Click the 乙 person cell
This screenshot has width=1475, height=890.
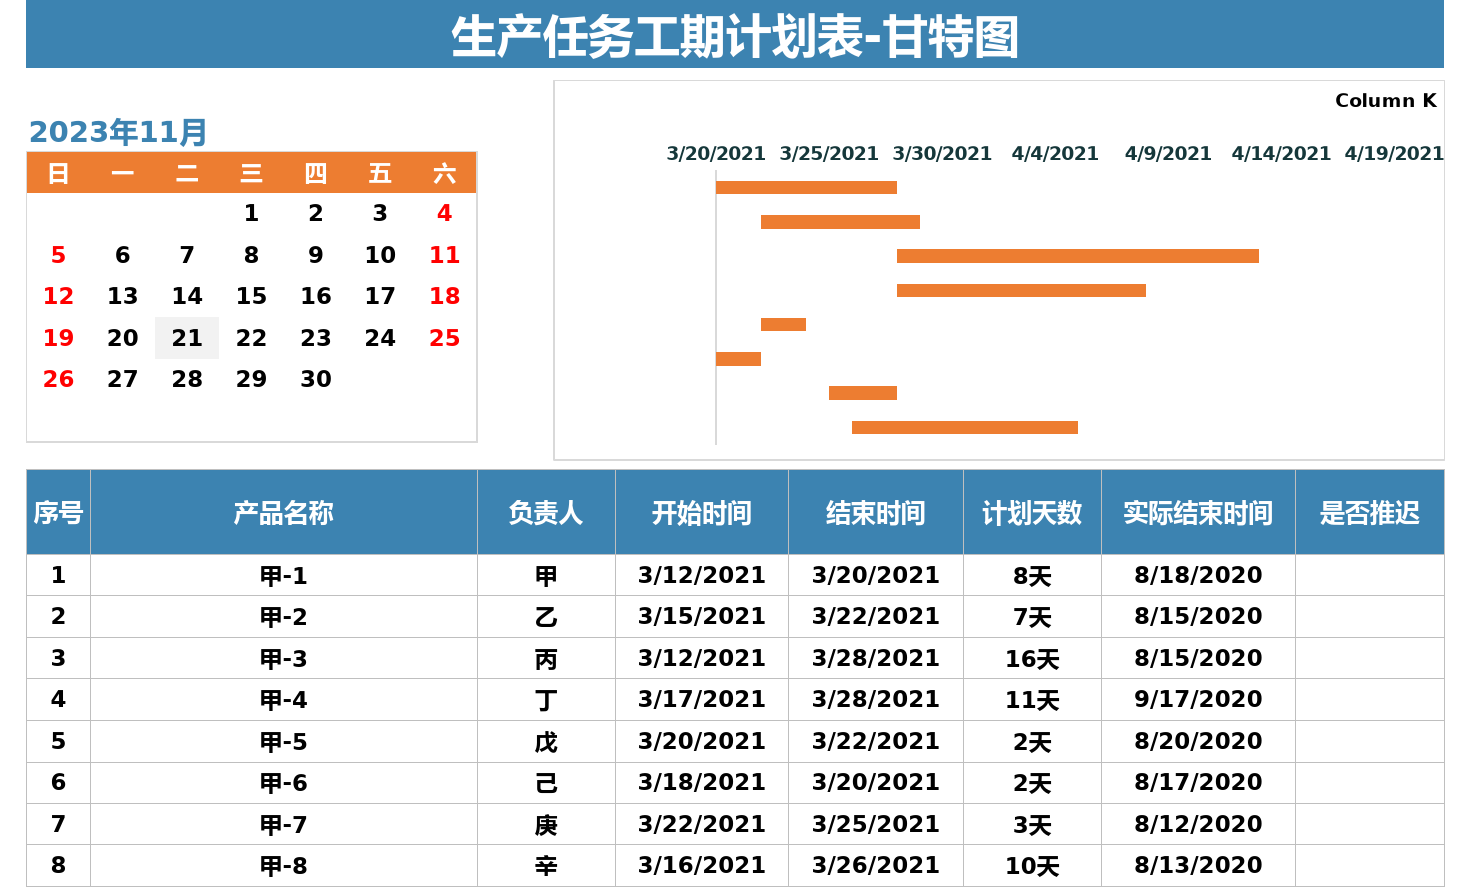pyautogui.click(x=546, y=617)
